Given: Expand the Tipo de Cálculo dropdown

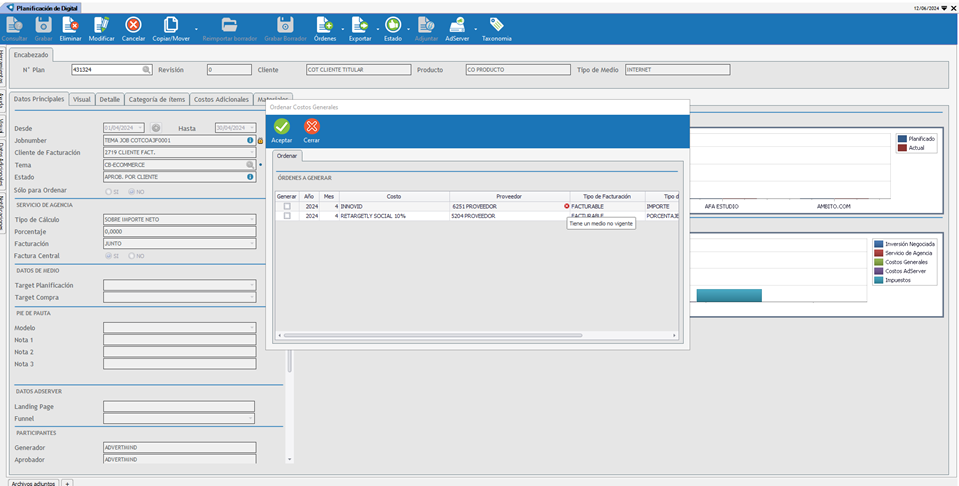Looking at the screenshot, I should click(251, 219).
